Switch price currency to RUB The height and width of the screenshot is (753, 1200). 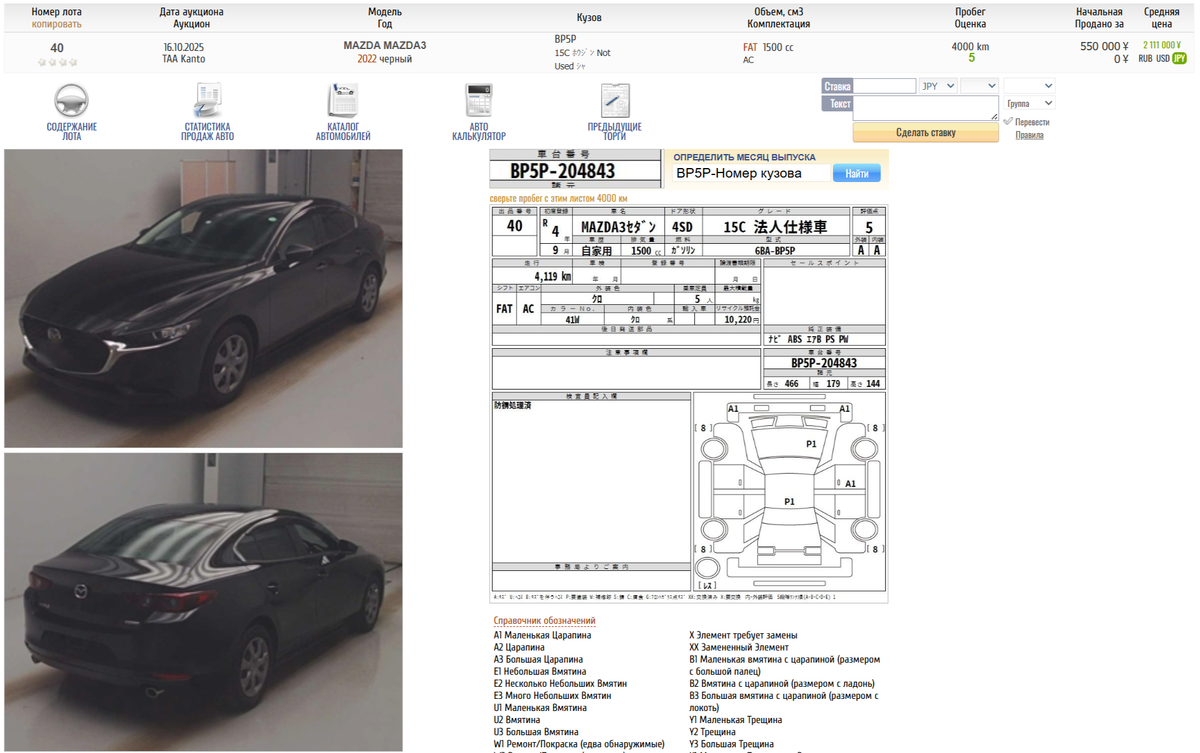pos(1146,59)
